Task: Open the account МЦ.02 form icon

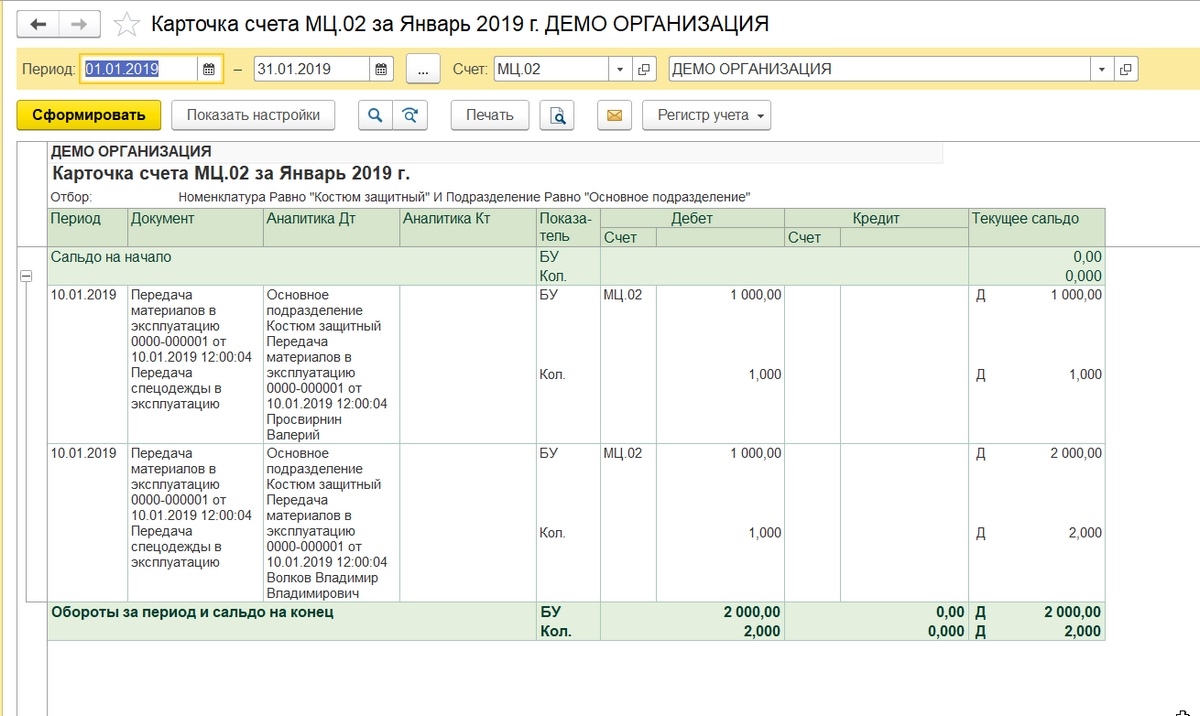Action: click(x=644, y=70)
